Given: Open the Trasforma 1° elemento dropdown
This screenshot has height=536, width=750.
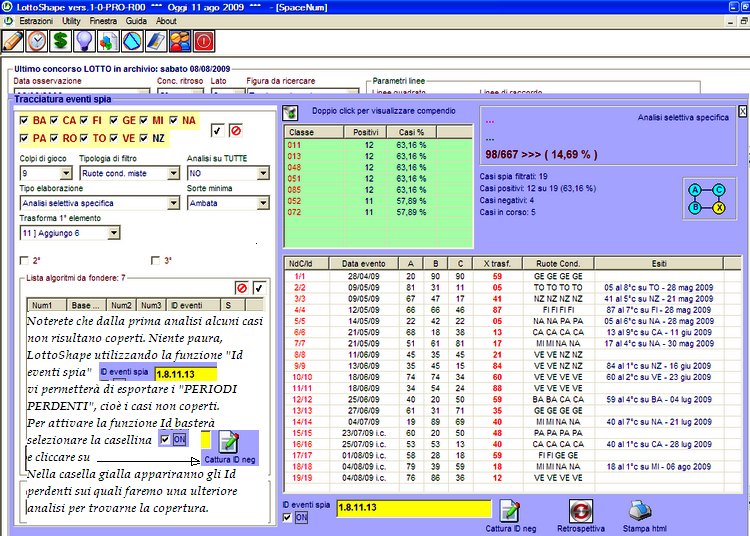Looking at the screenshot, I should point(113,233).
